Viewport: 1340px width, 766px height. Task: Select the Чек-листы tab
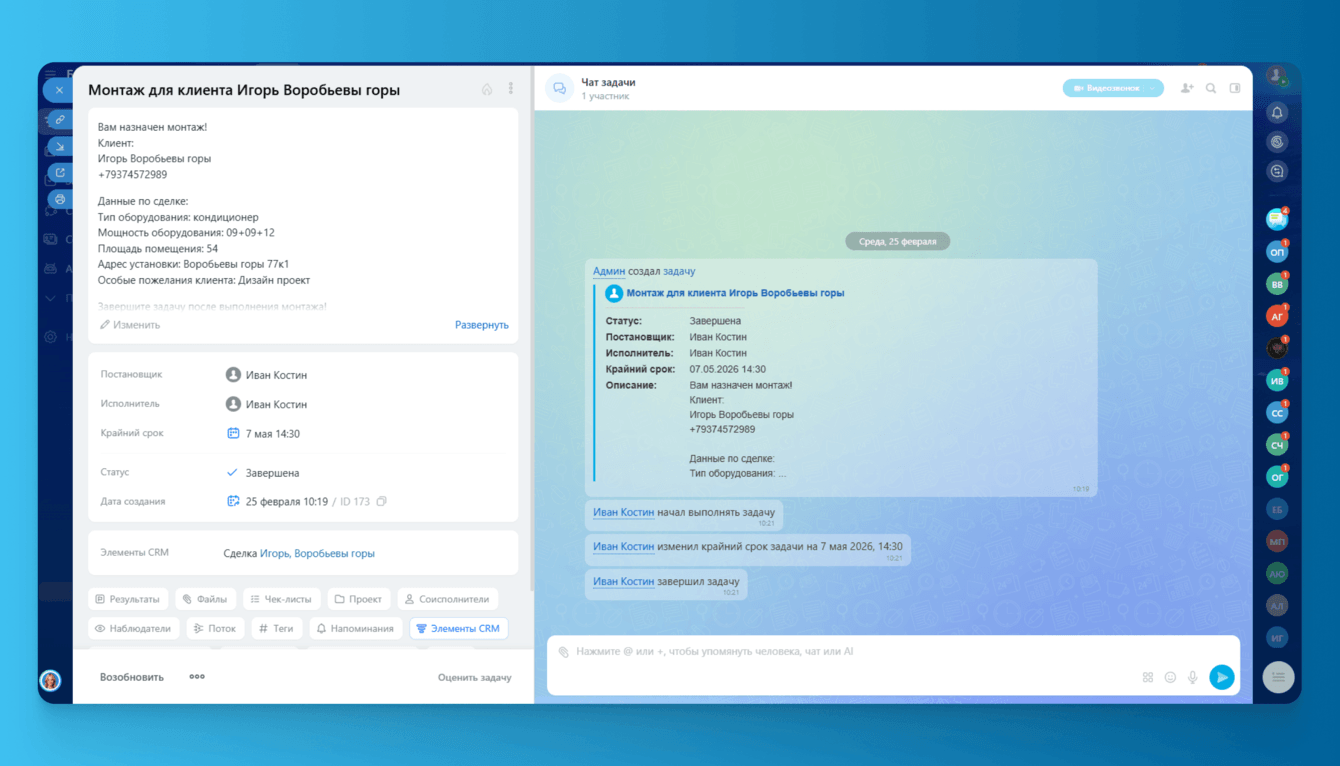point(281,599)
